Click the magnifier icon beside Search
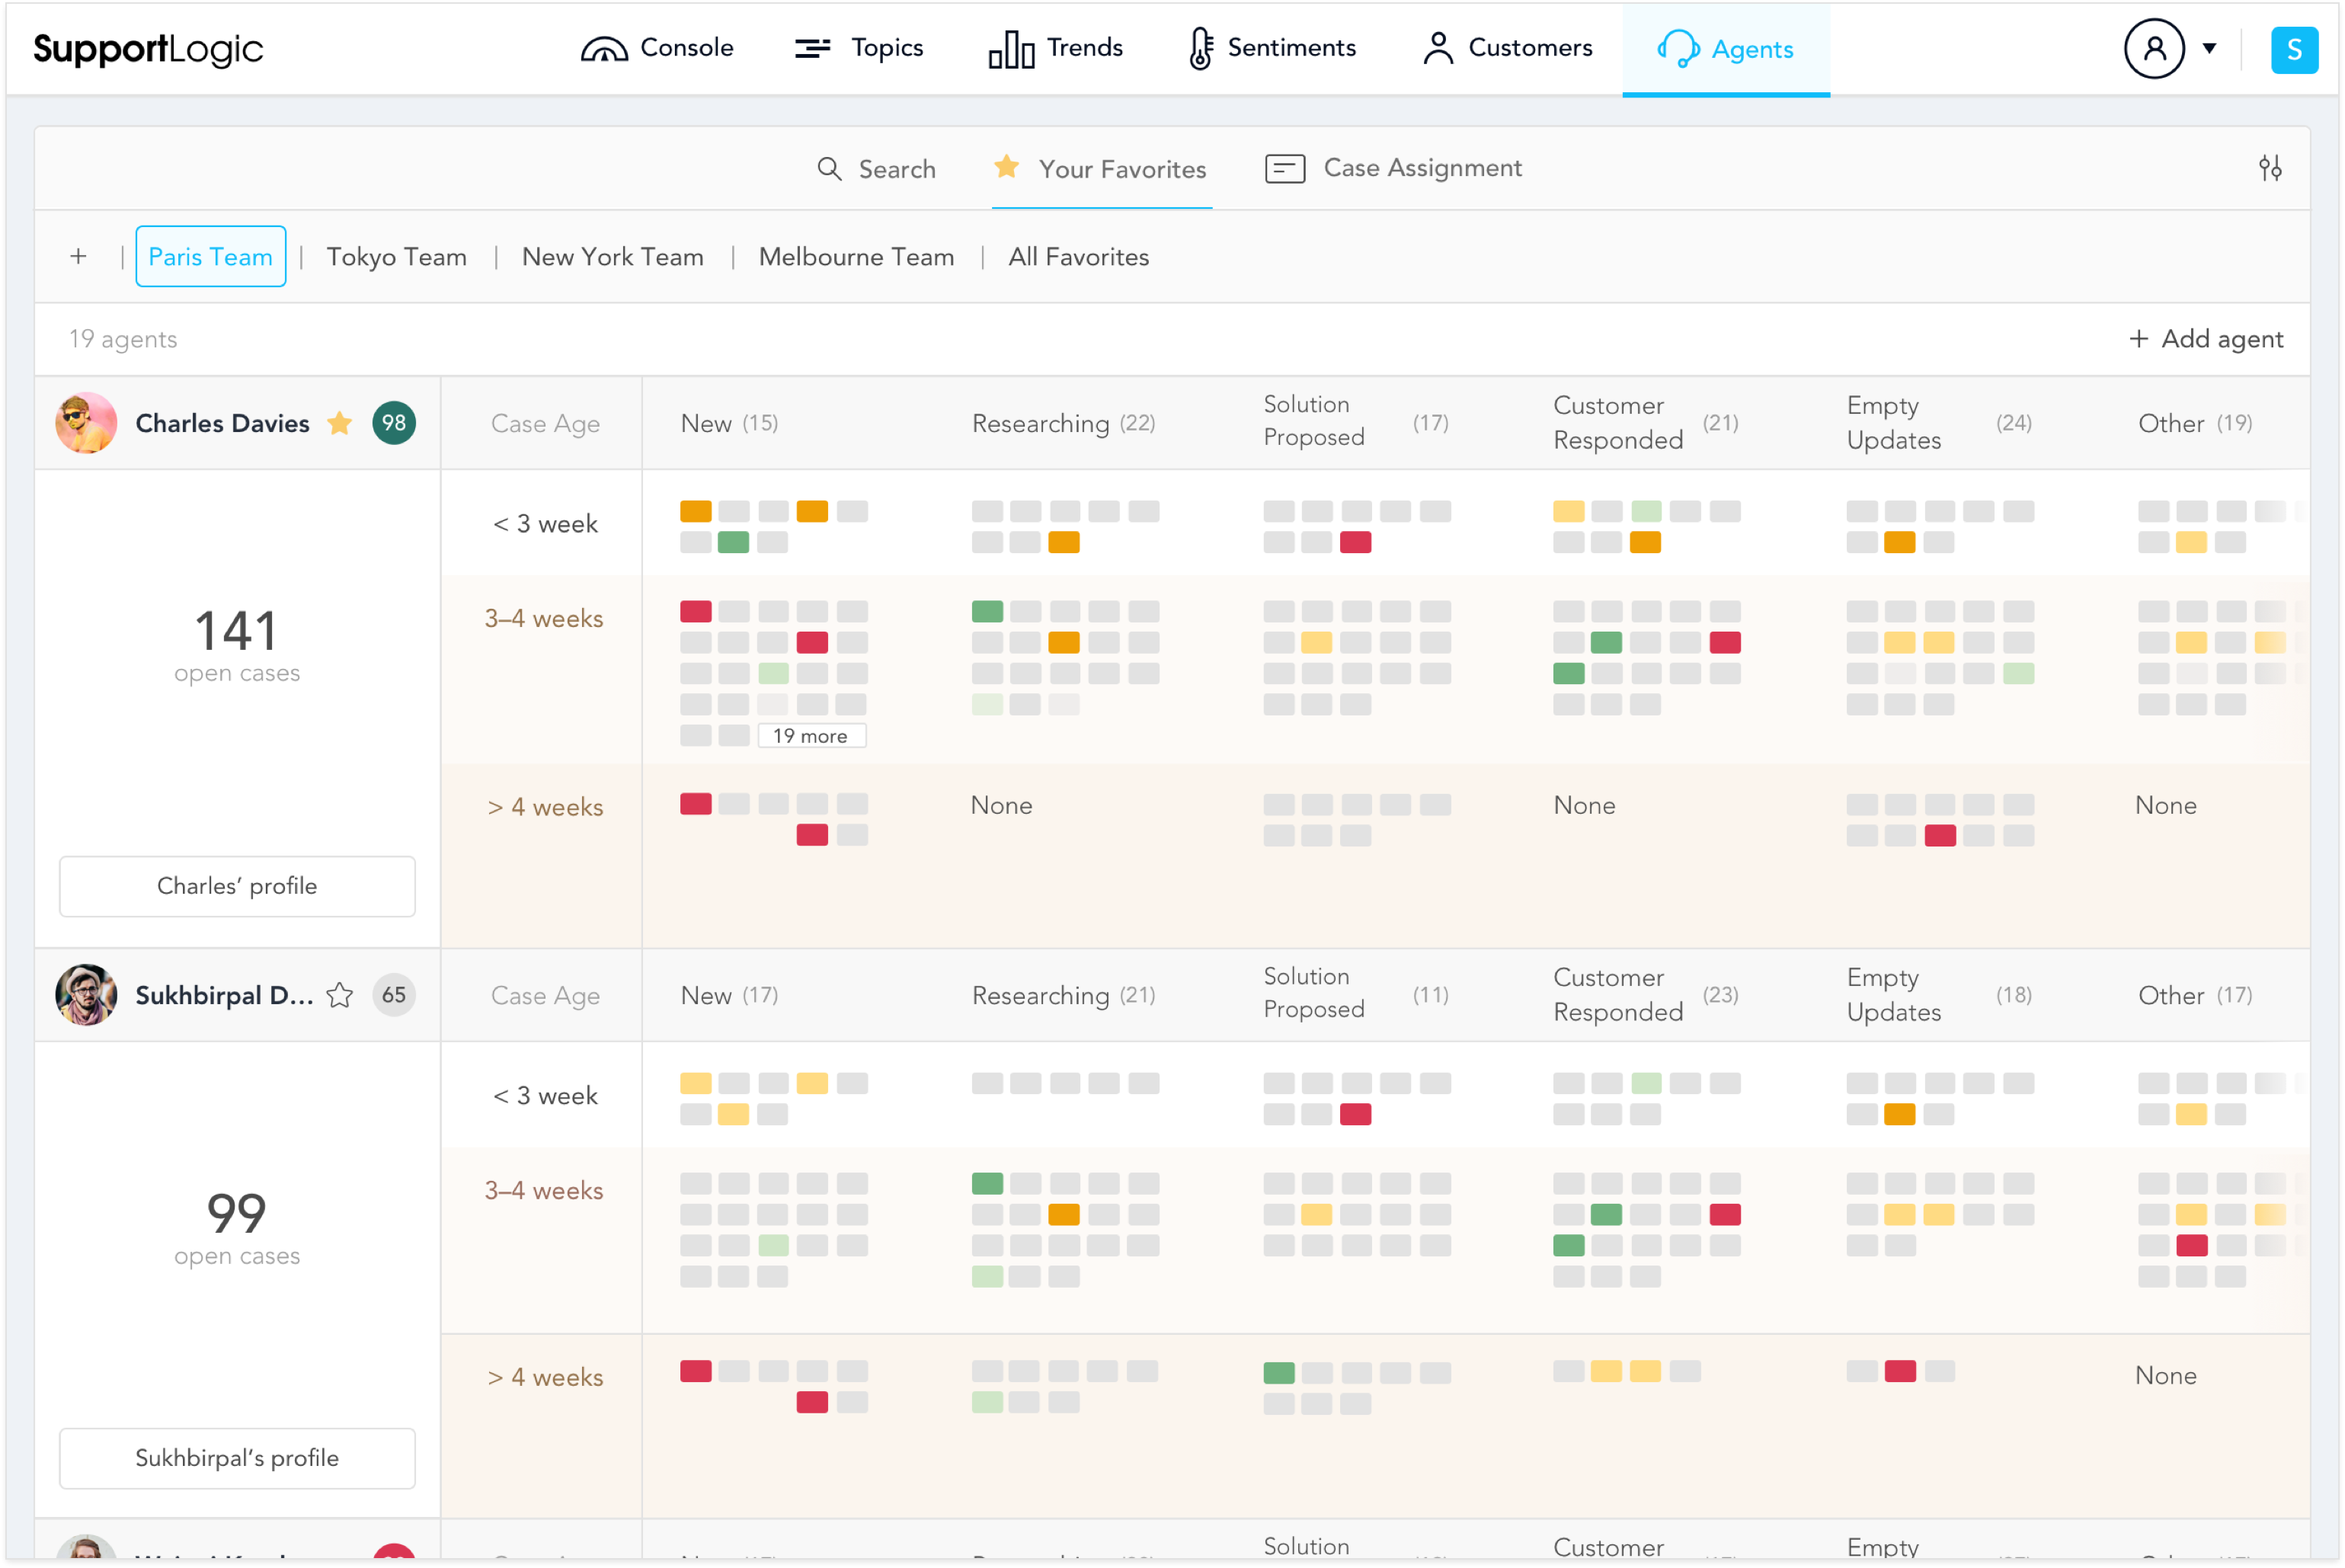The image size is (2345, 1568). [829, 169]
